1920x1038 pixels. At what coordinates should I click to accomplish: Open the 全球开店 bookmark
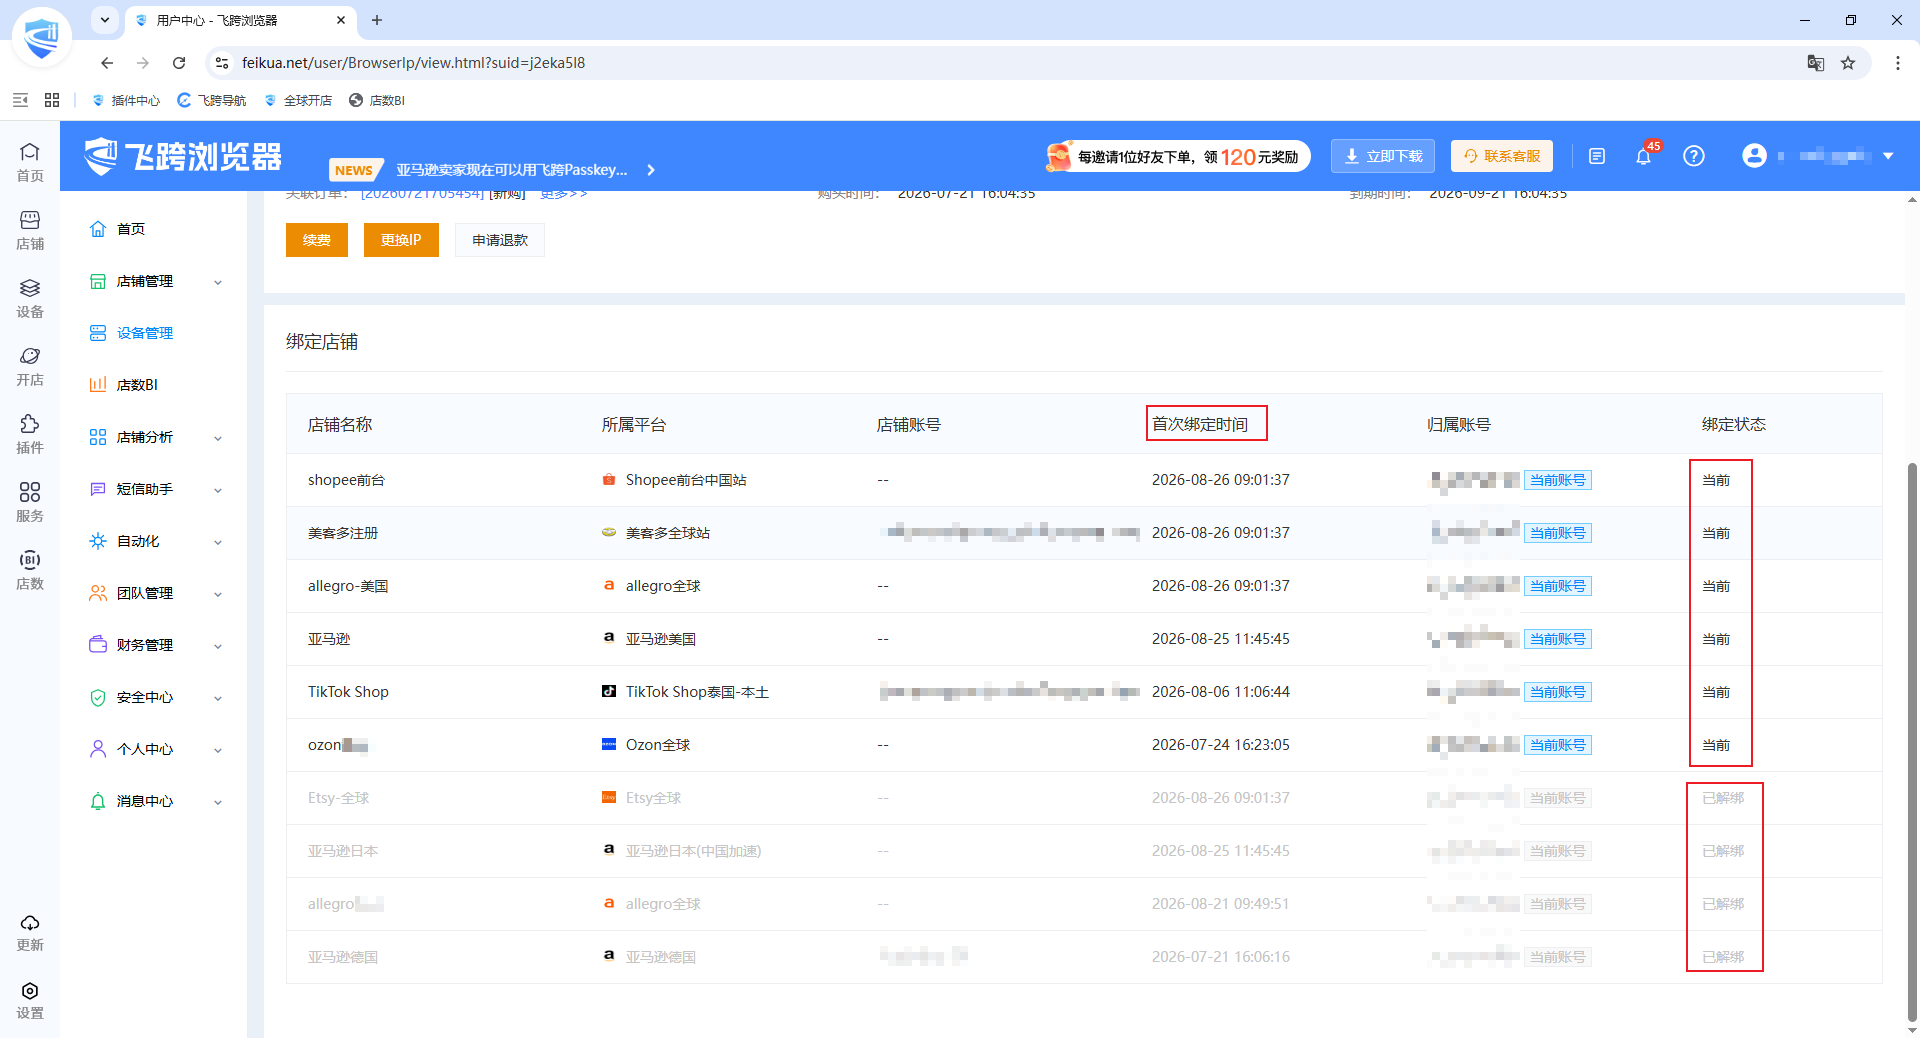coord(298,100)
